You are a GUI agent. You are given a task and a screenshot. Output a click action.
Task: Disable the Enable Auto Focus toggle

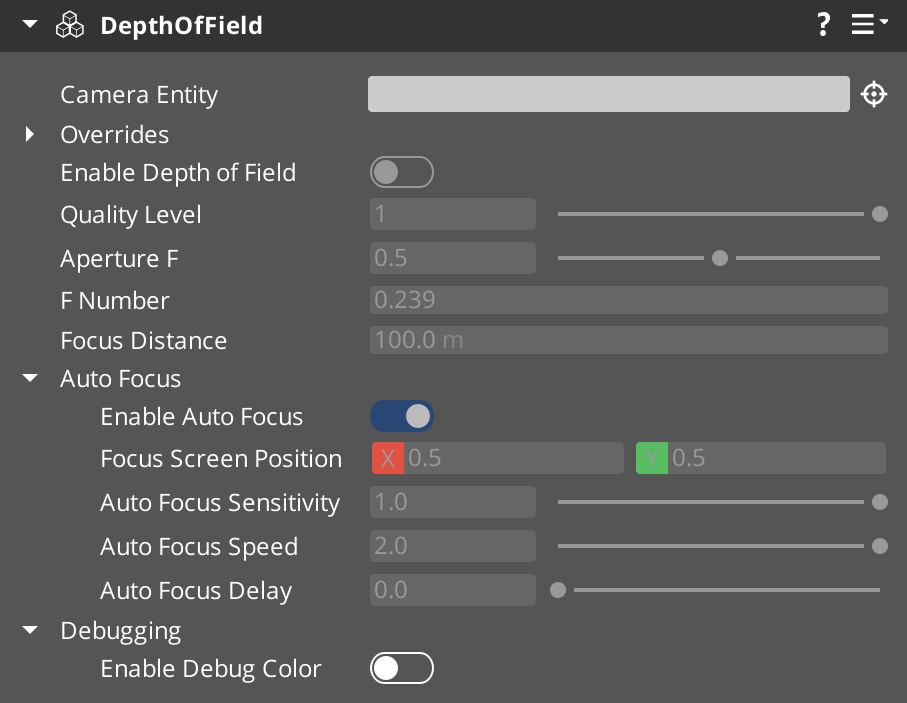[x=402, y=416]
